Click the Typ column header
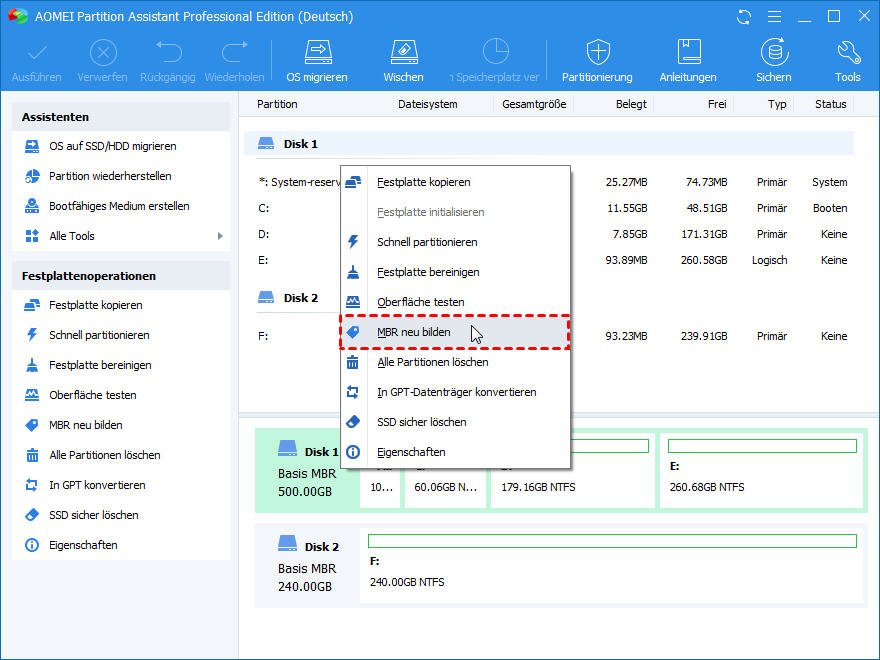The image size is (880, 660). click(777, 104)
